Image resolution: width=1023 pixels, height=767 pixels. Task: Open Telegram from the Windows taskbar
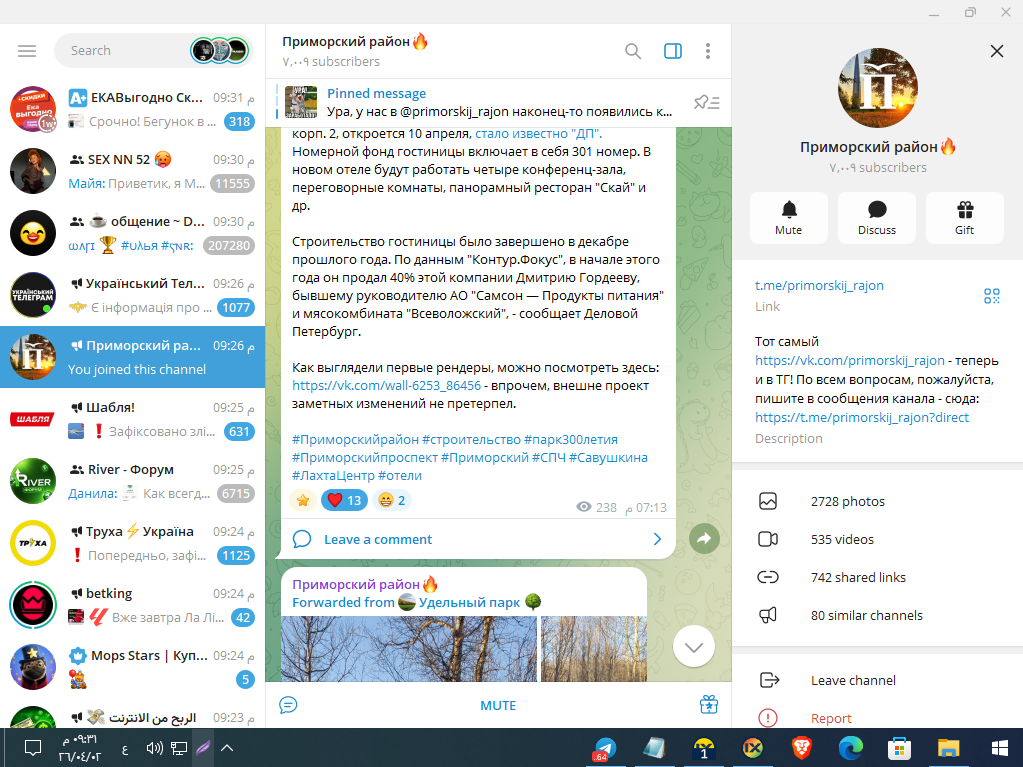click(605, 748)
